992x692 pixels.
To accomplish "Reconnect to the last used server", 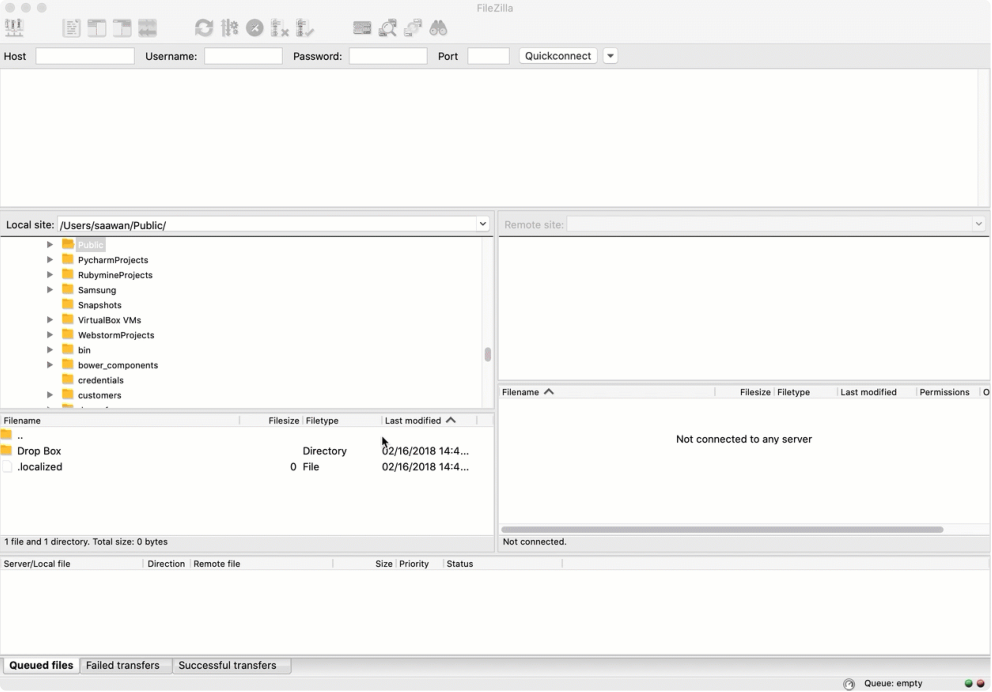I will tap(305, 28).
